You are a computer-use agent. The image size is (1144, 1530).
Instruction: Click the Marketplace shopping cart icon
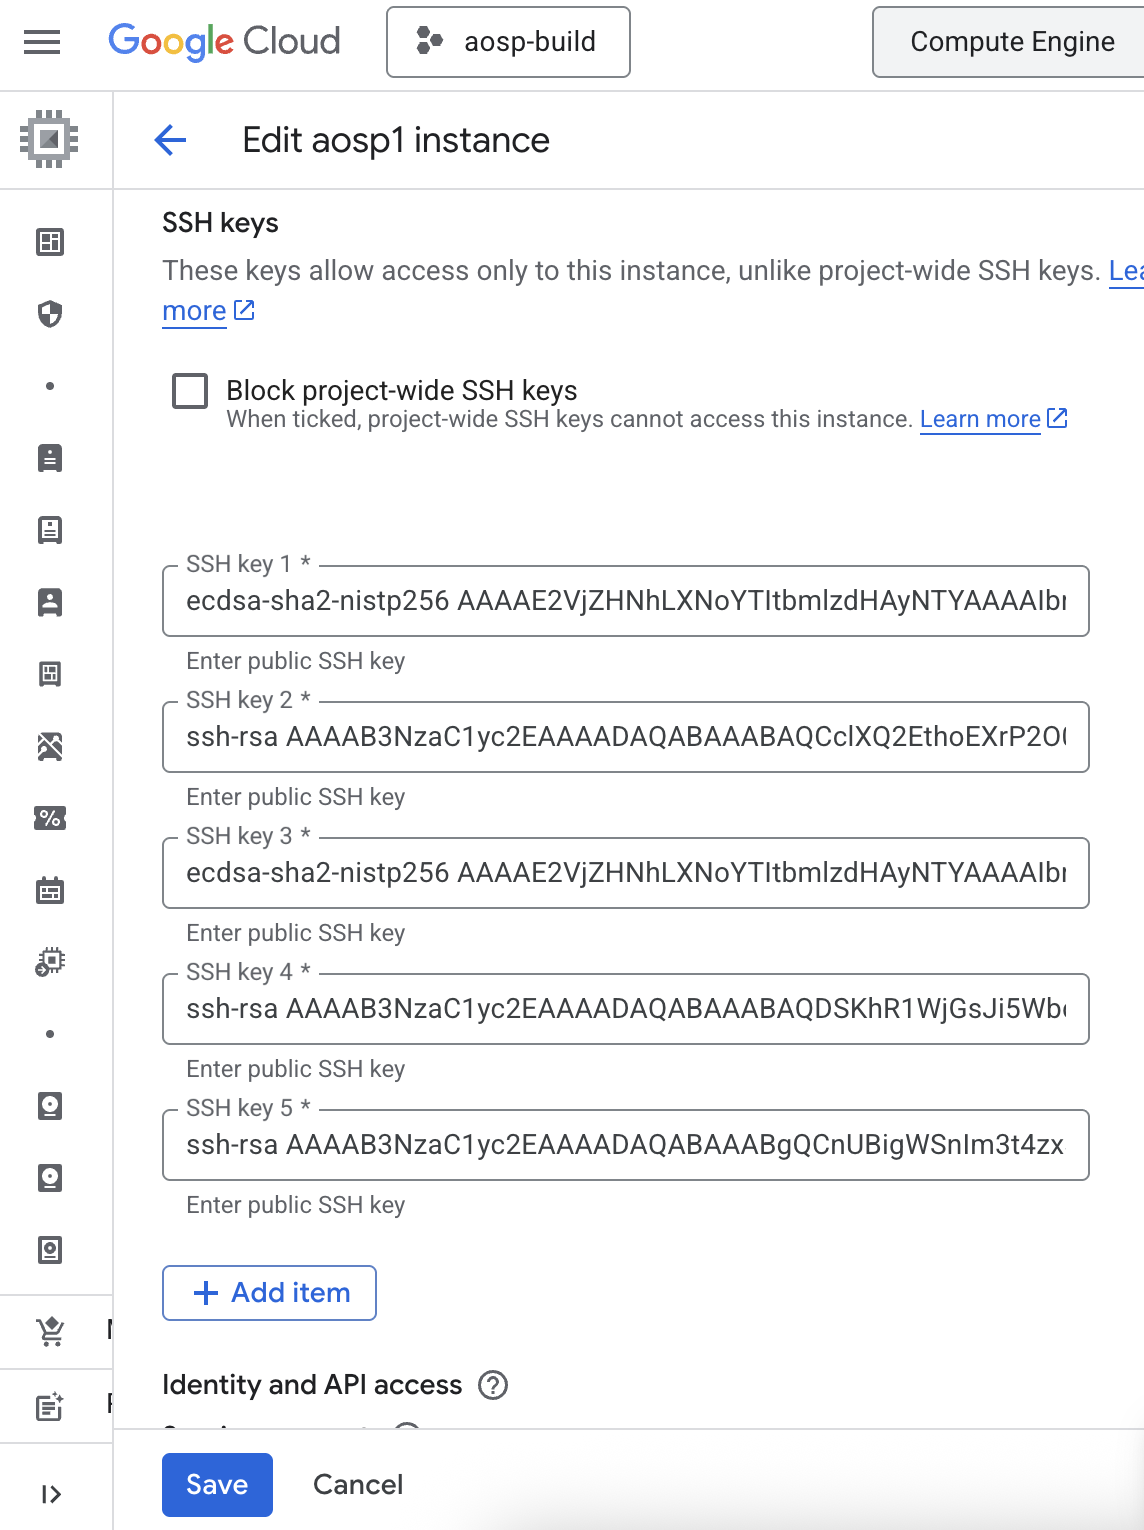point(49,1331)
